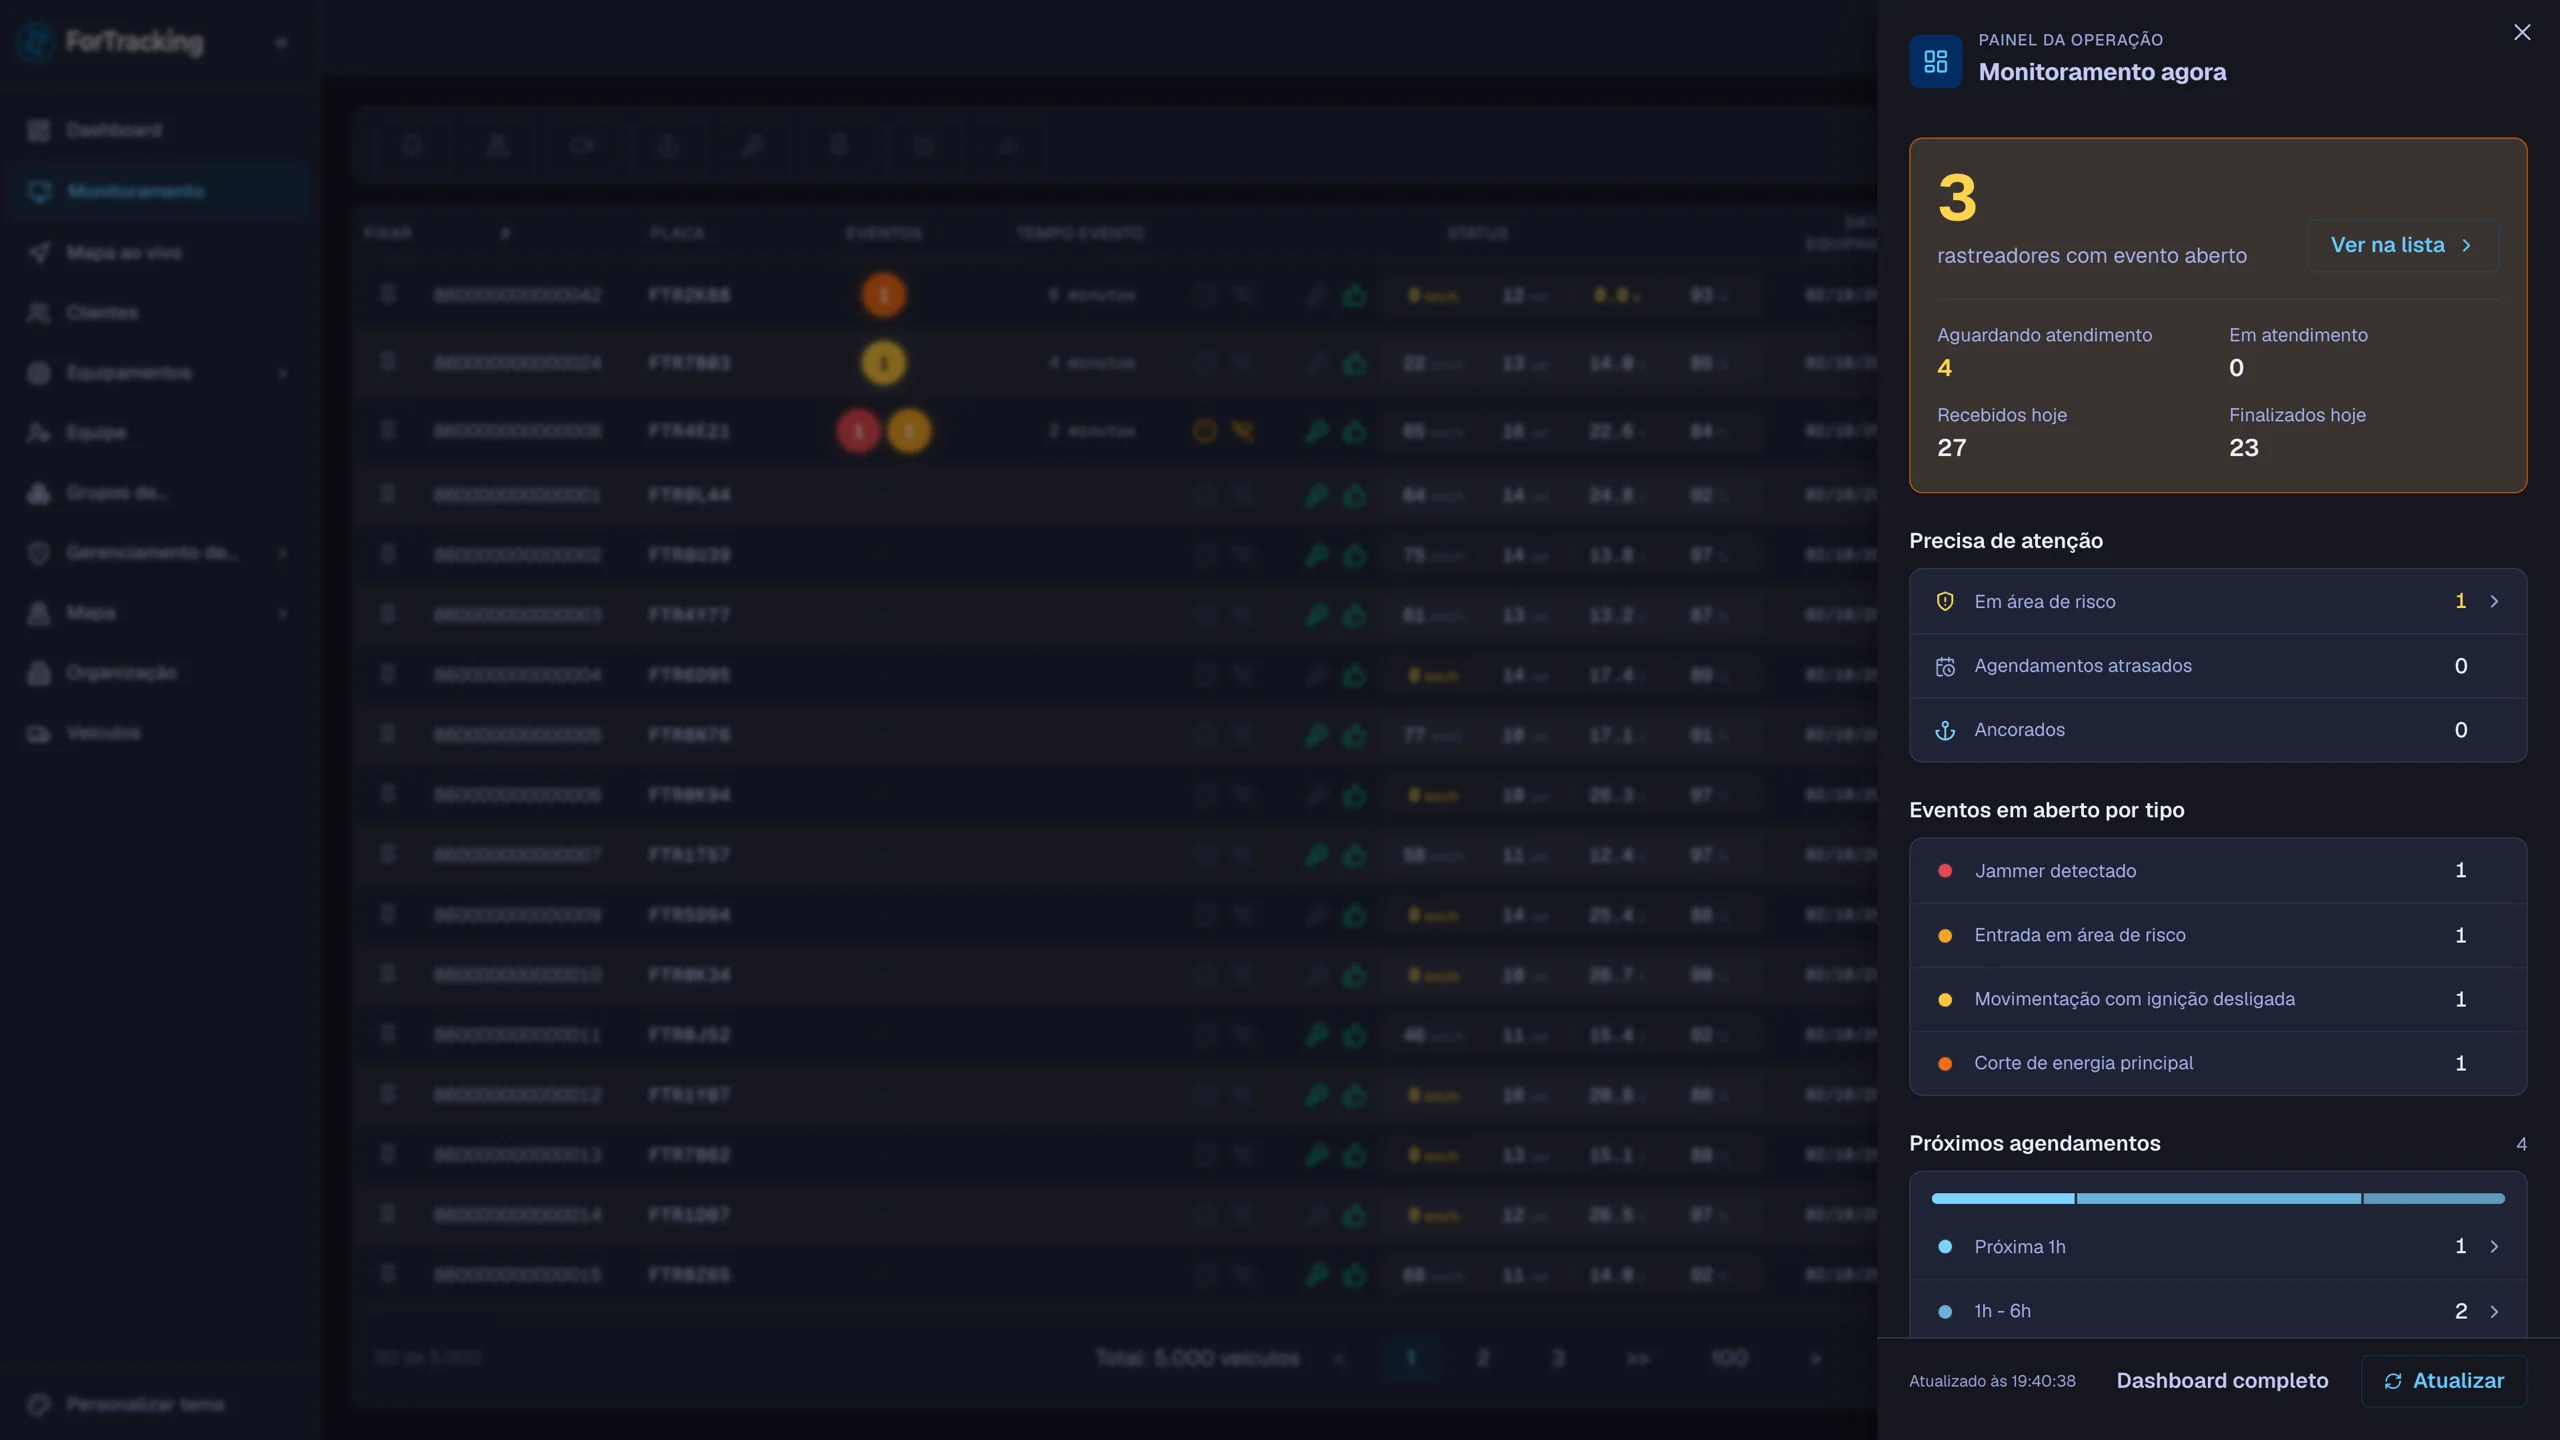Click the red Jammer detectado dot
2560x1440 pixels.
[1945, 871]
